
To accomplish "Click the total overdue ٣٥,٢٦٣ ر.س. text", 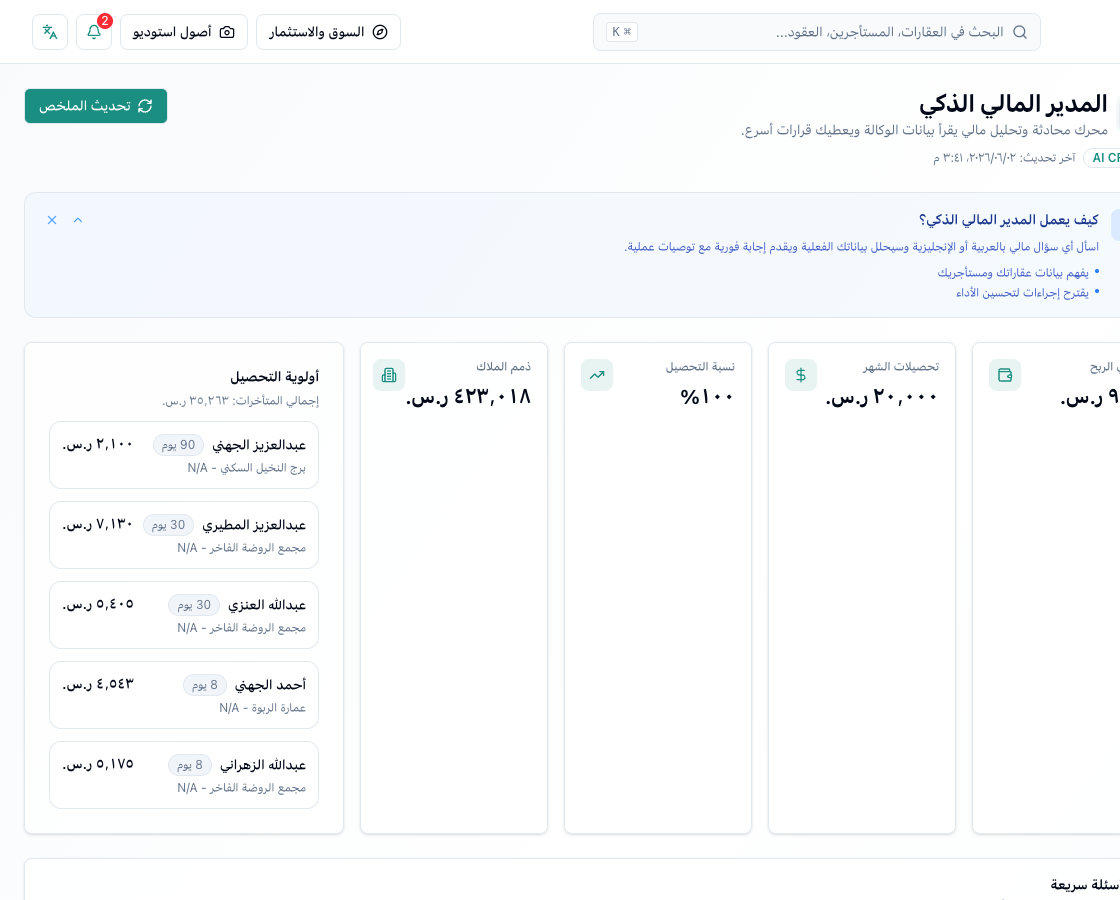I will [x=240, y=401].
